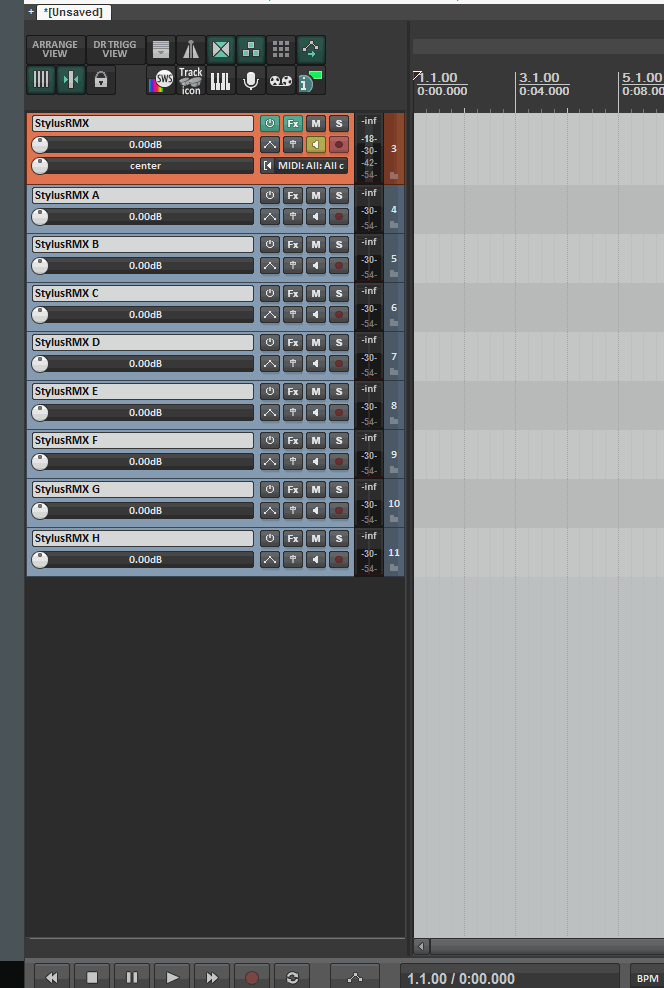Mute the StylusRMX track

[316, 124]
